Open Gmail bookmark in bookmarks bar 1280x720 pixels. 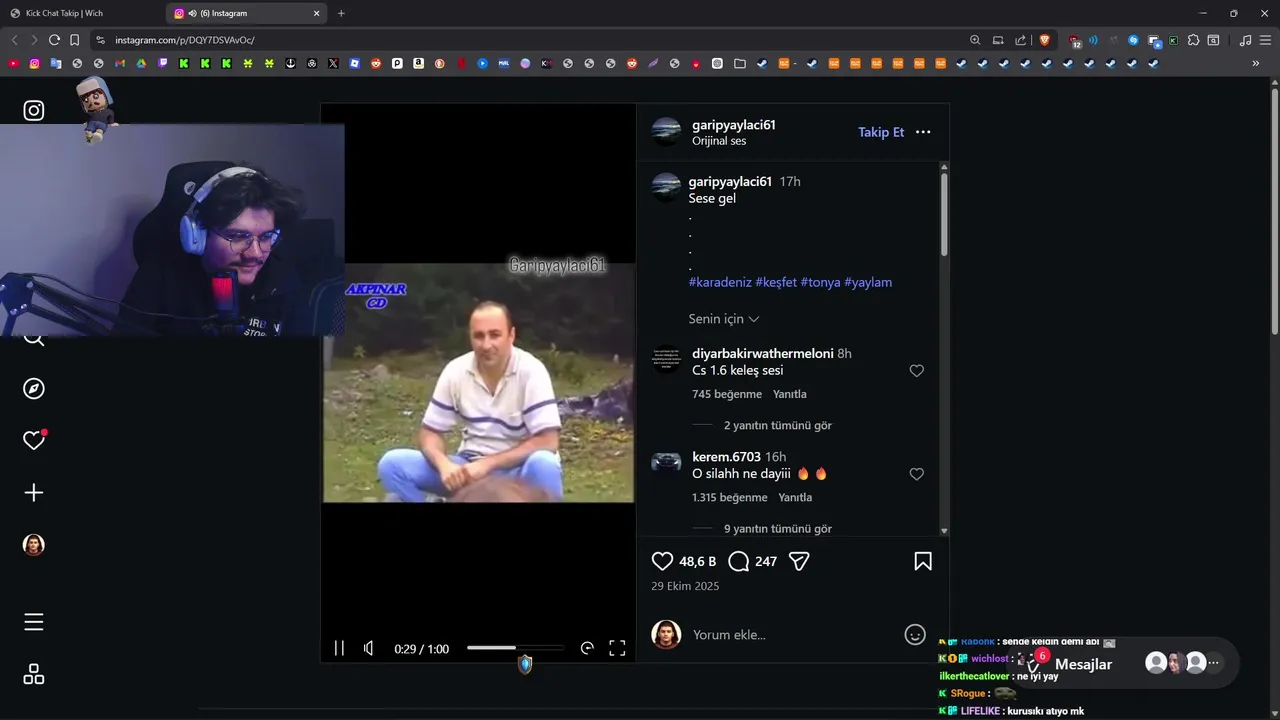coord(120,63)
